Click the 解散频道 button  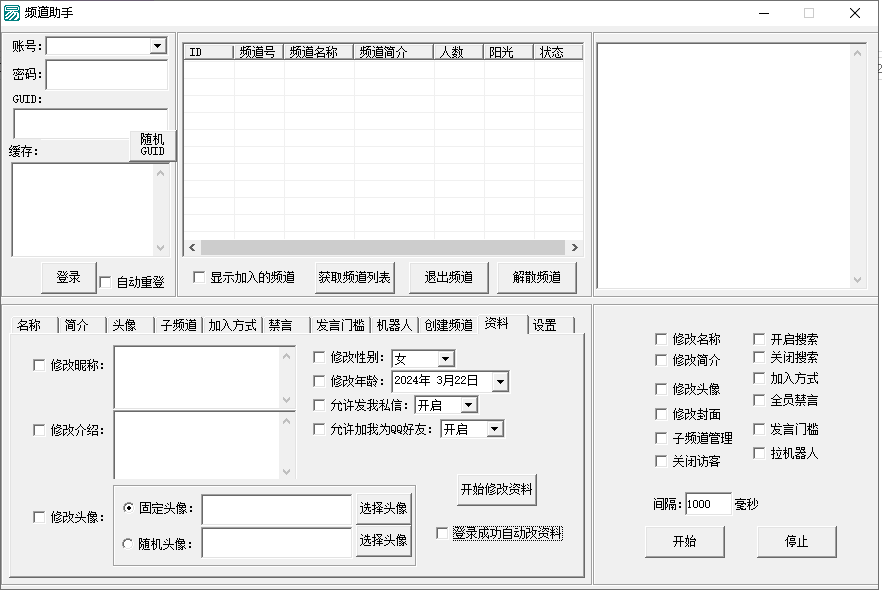coord(536,277)
